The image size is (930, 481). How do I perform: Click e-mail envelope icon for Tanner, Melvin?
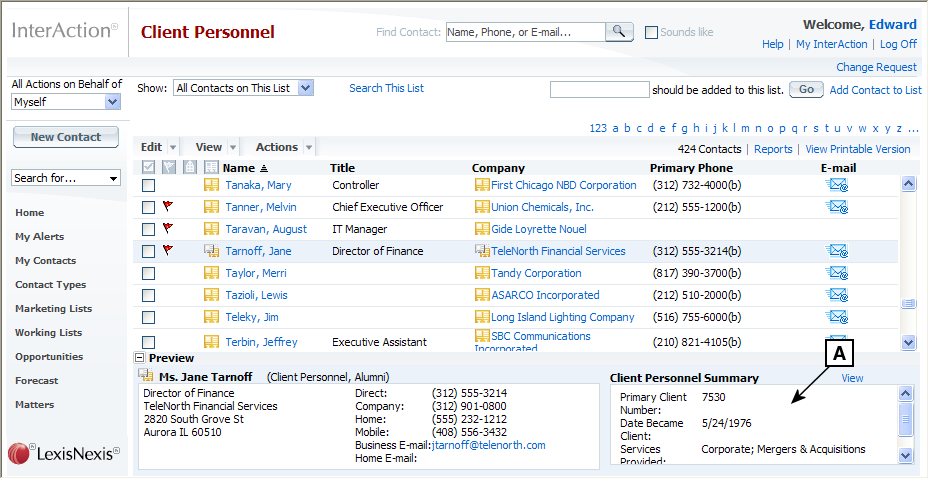pos(837,208)
